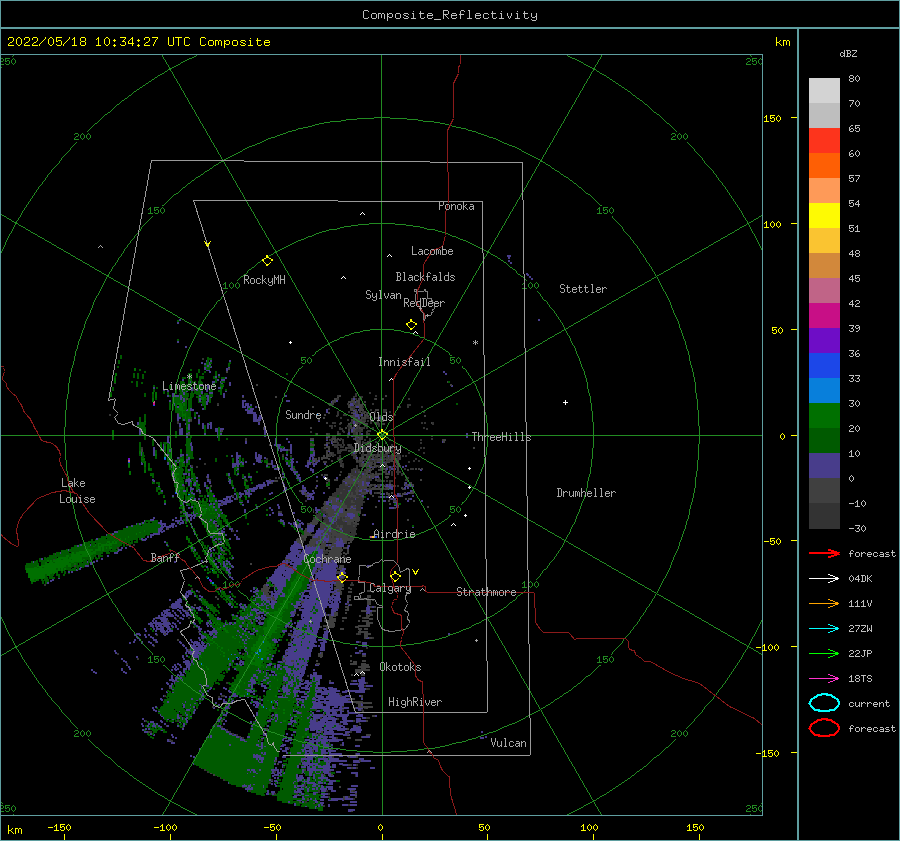900x841 pixels.
Task: Click the cyan current ellipse icon
Action: 824,703
